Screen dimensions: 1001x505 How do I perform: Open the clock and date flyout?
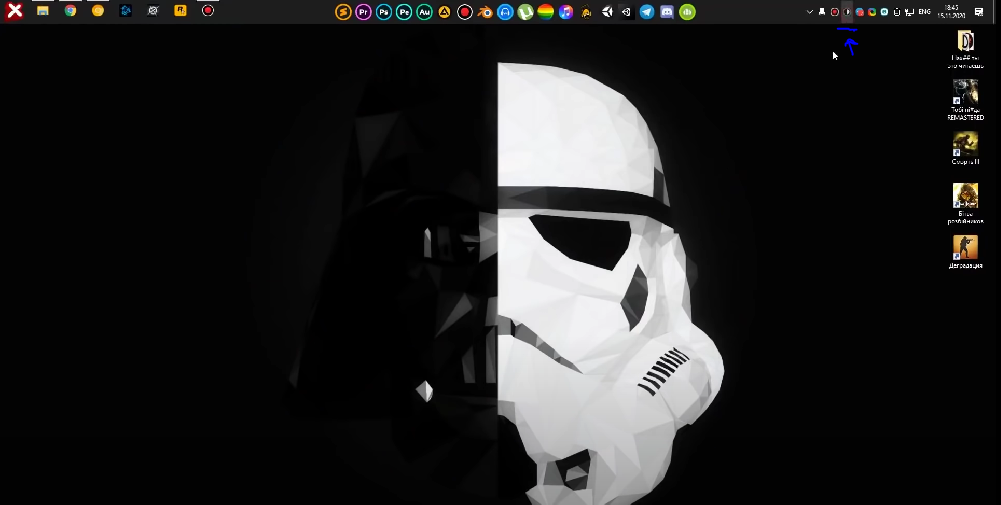[951, 12]
